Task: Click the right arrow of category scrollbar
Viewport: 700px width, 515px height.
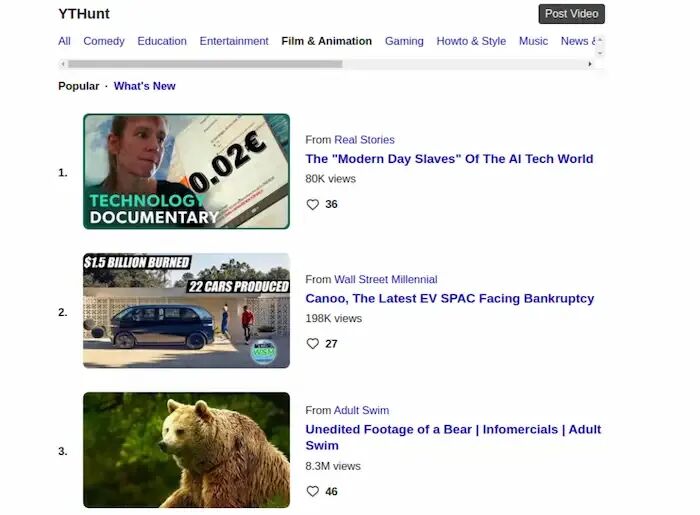Action: [590, 64]
